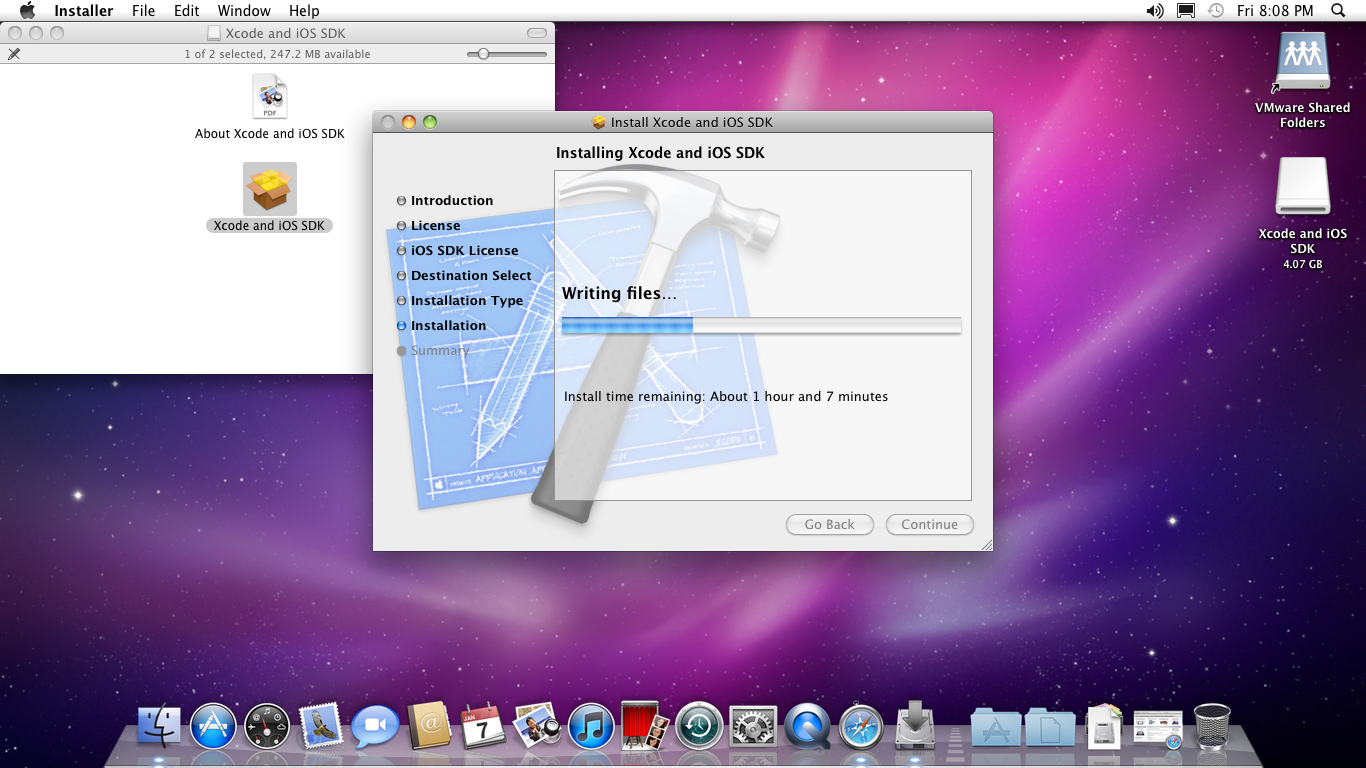
Task: Open System Preferences from dock
Action: coord(753,726)
